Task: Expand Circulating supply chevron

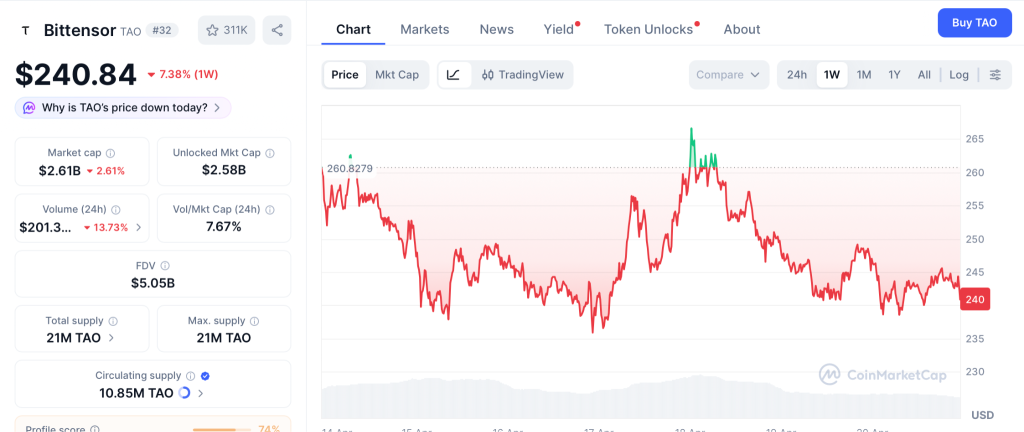Action: [x=201, y=393]
